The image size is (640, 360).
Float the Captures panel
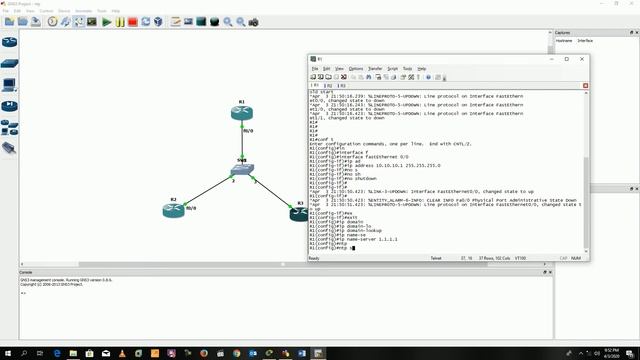[631, 32]
